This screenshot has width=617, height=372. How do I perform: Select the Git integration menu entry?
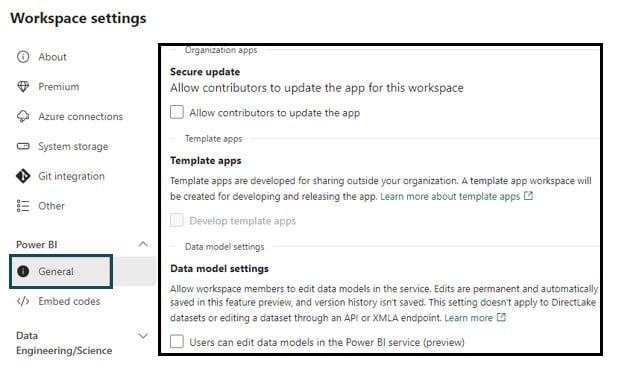(x=71, y=176)
